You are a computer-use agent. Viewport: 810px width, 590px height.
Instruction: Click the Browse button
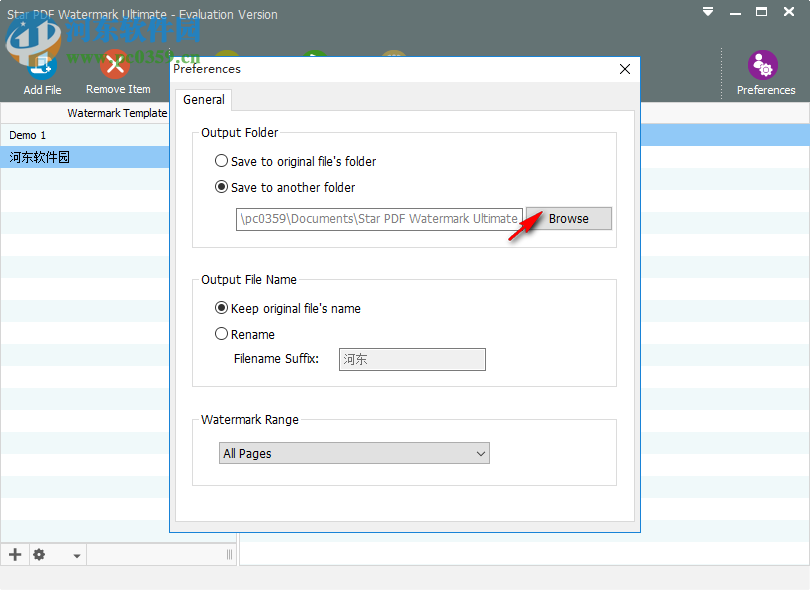[568, 218]
